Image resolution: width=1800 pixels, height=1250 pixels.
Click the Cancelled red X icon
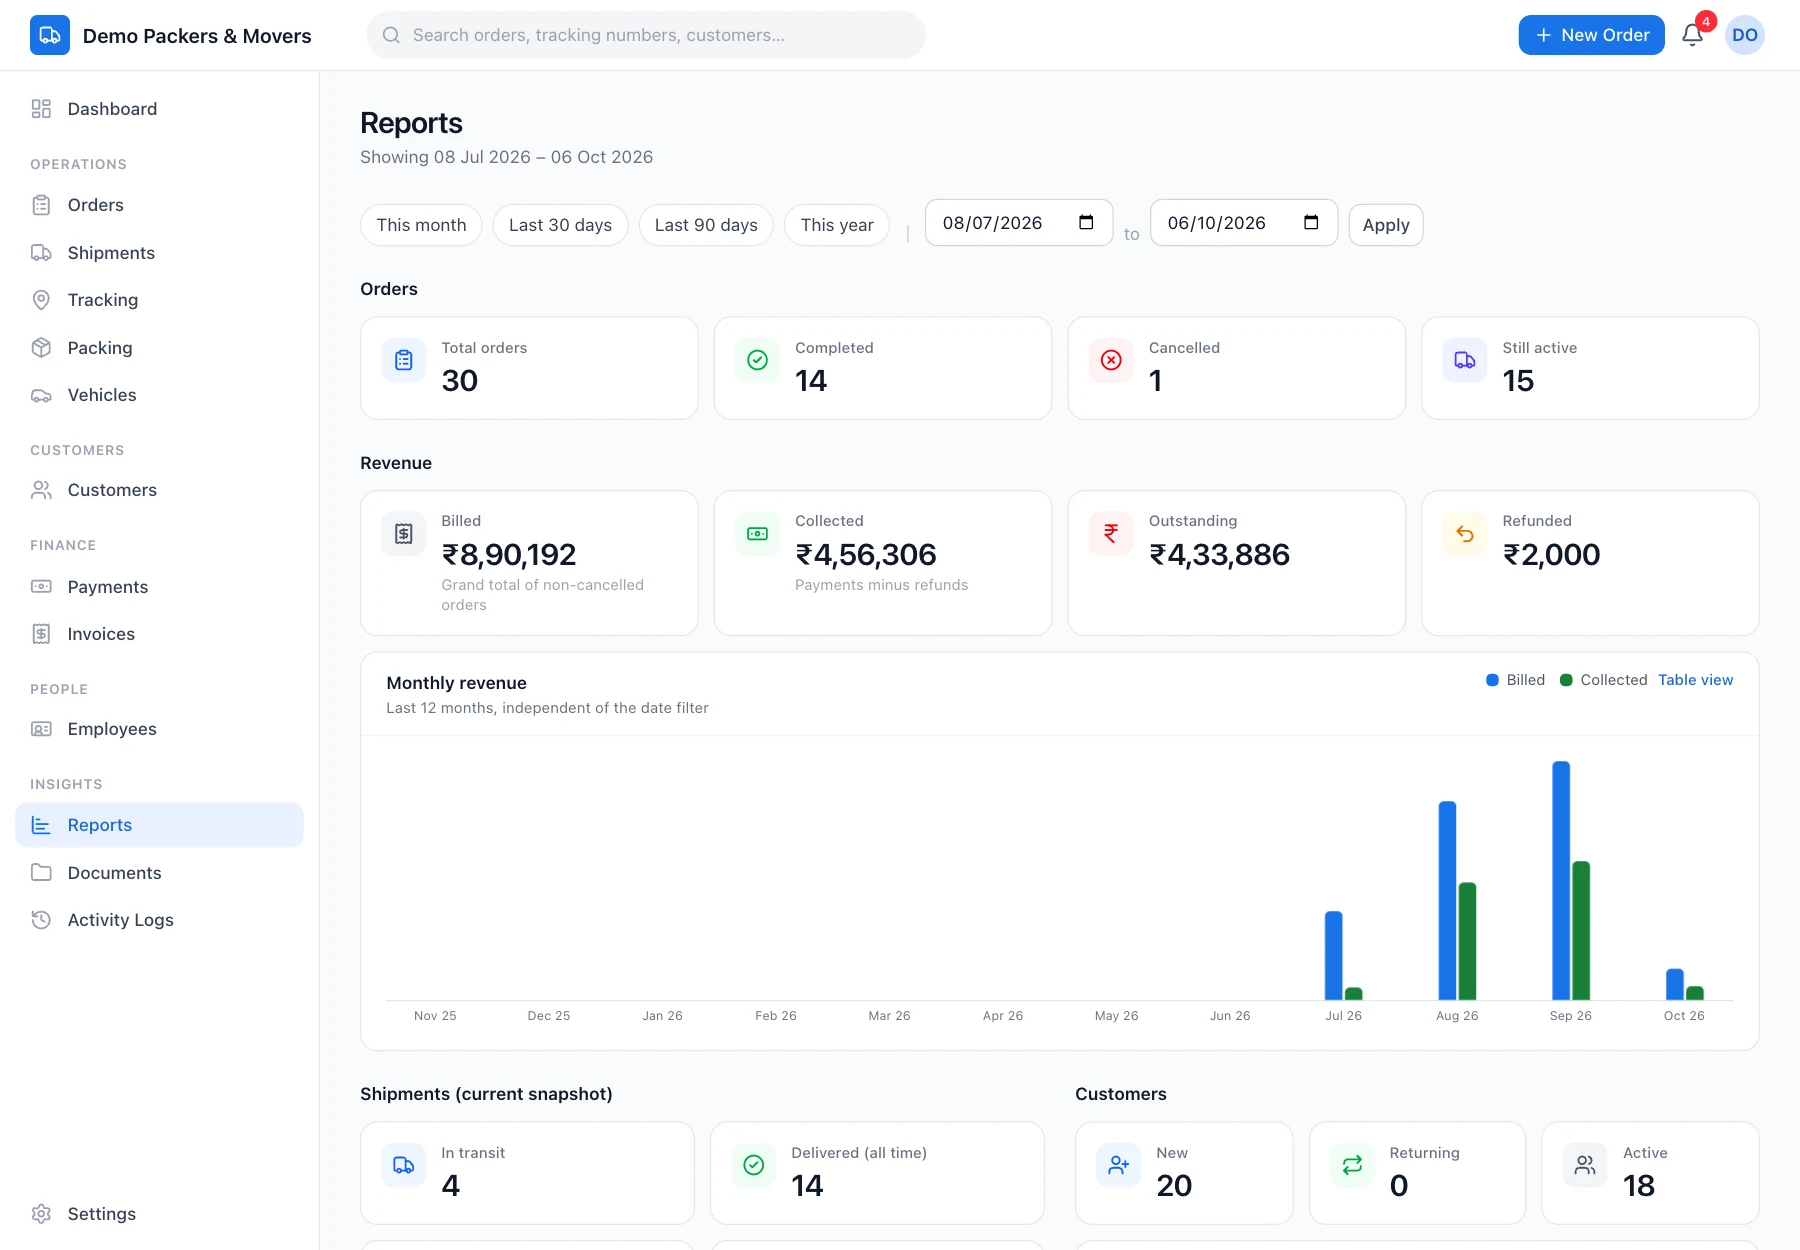point(1111,360)
